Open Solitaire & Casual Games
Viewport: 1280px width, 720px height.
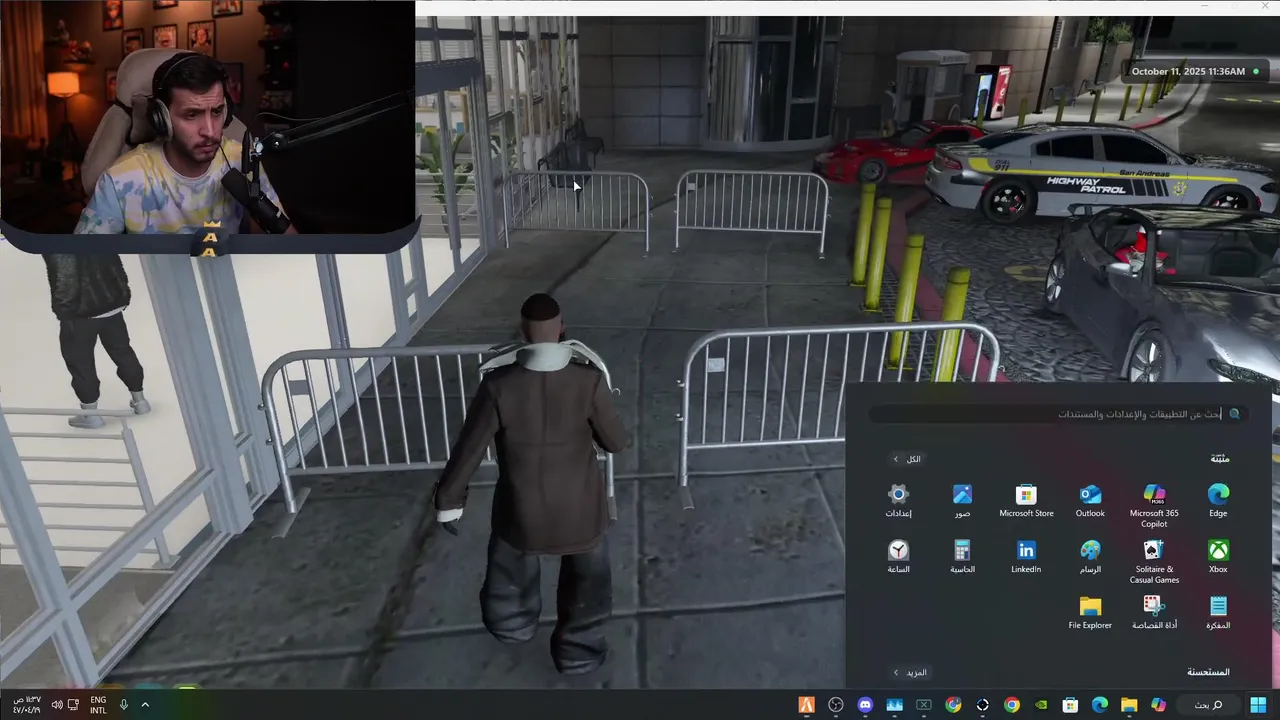[x=1154, y=561]
